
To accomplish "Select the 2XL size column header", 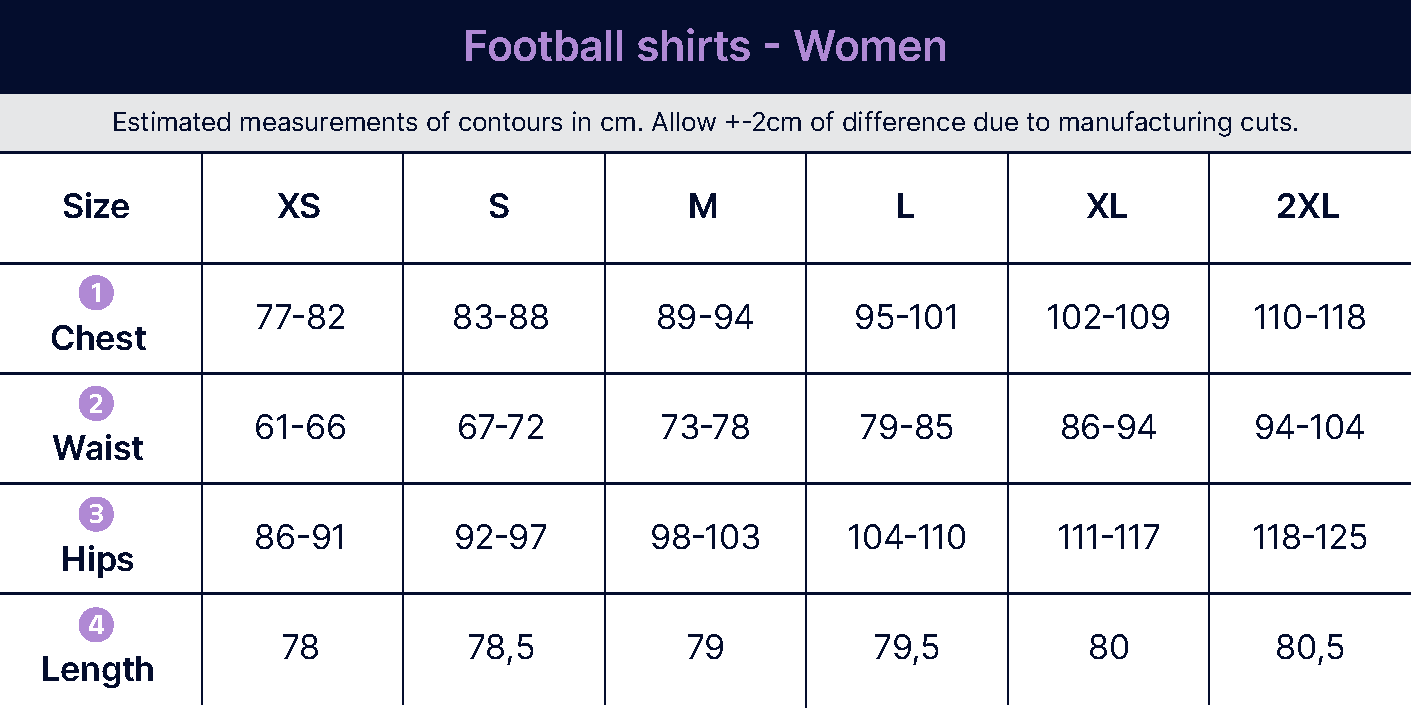I will click(1308, 207).
